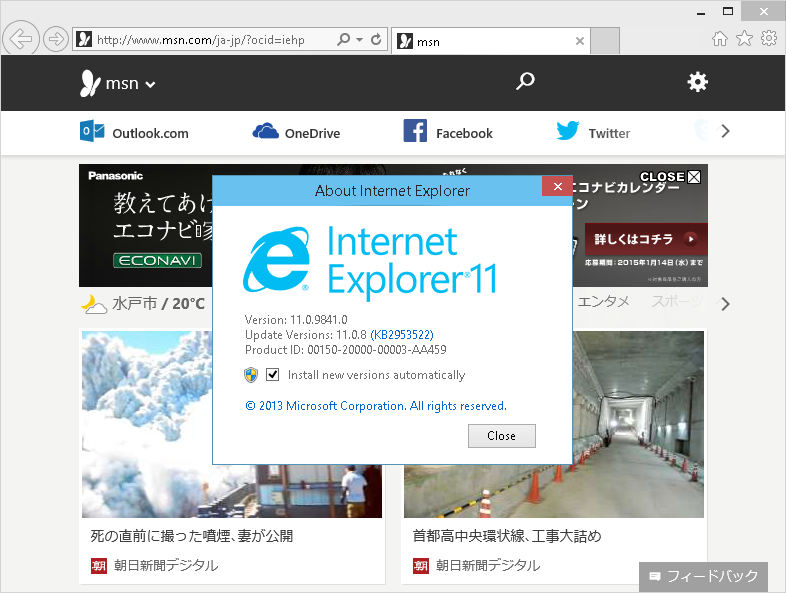Maximize the Internet Explorer window
Image resolution: width=786 pixels, height=593 pixels.
728,11
